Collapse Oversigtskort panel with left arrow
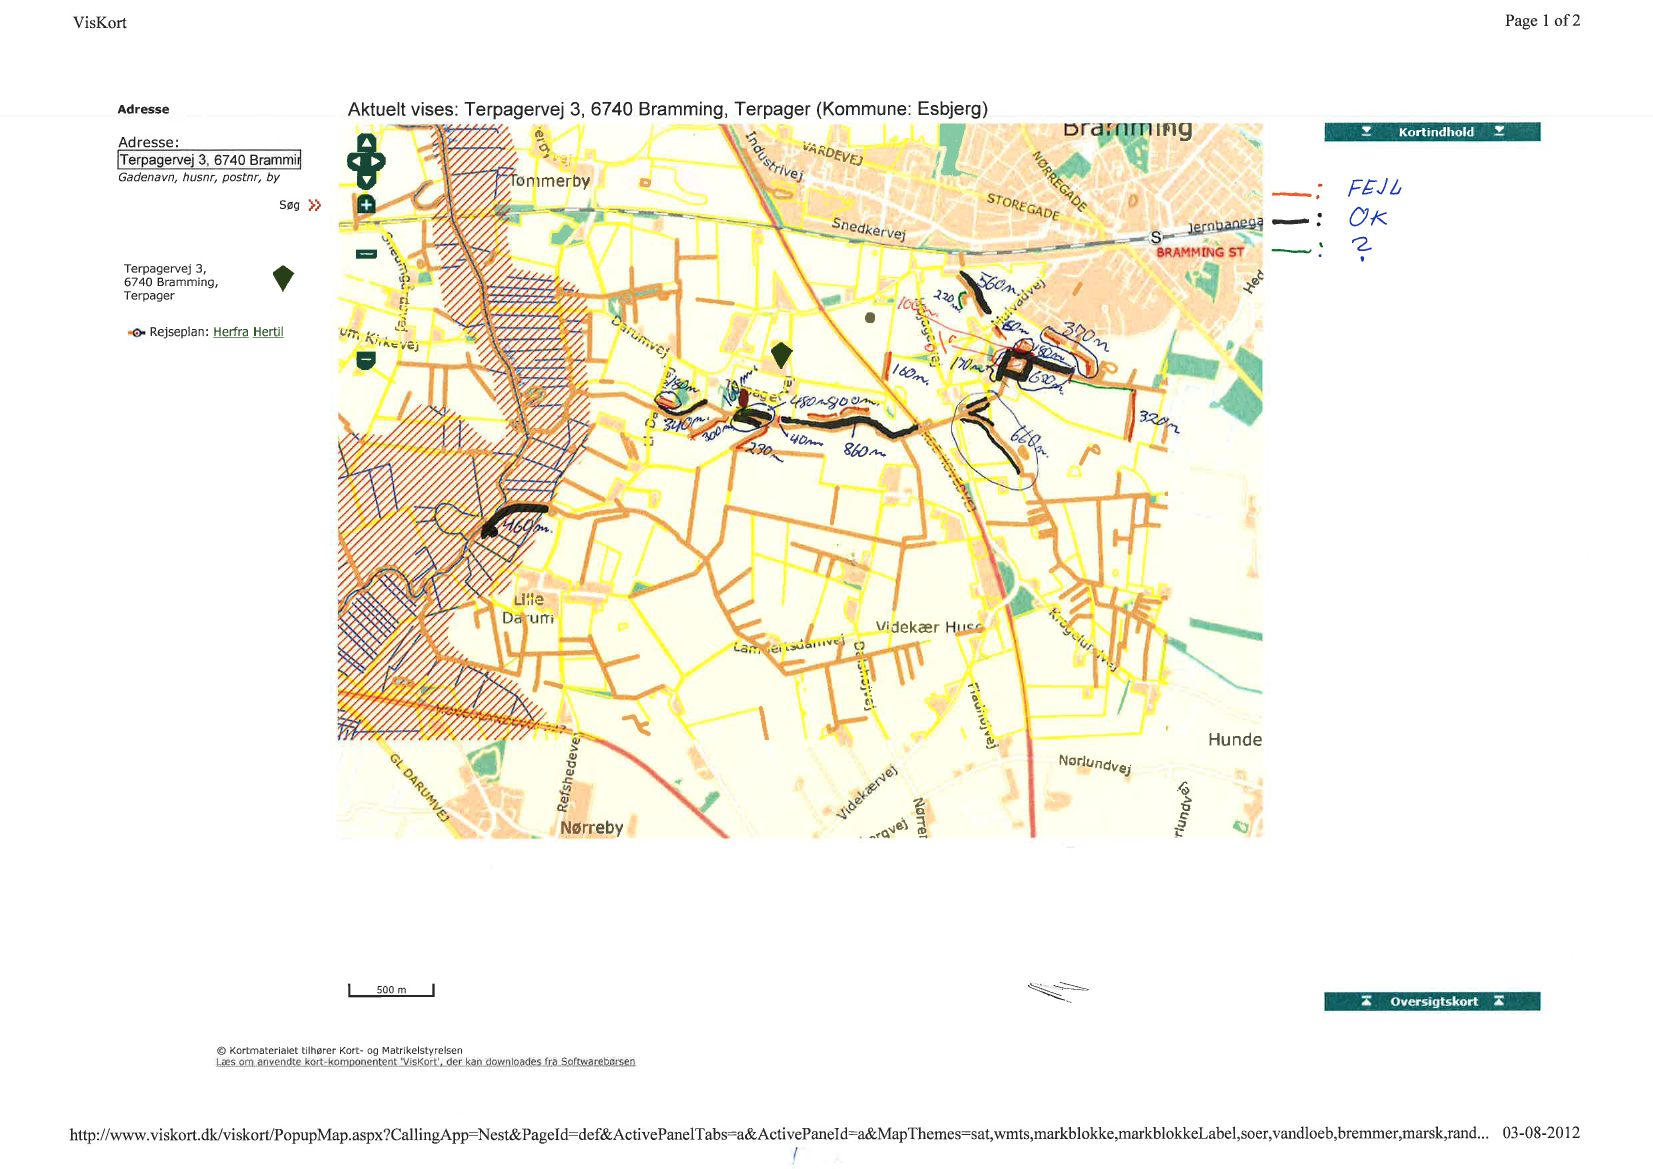 click(1366, 1001)
